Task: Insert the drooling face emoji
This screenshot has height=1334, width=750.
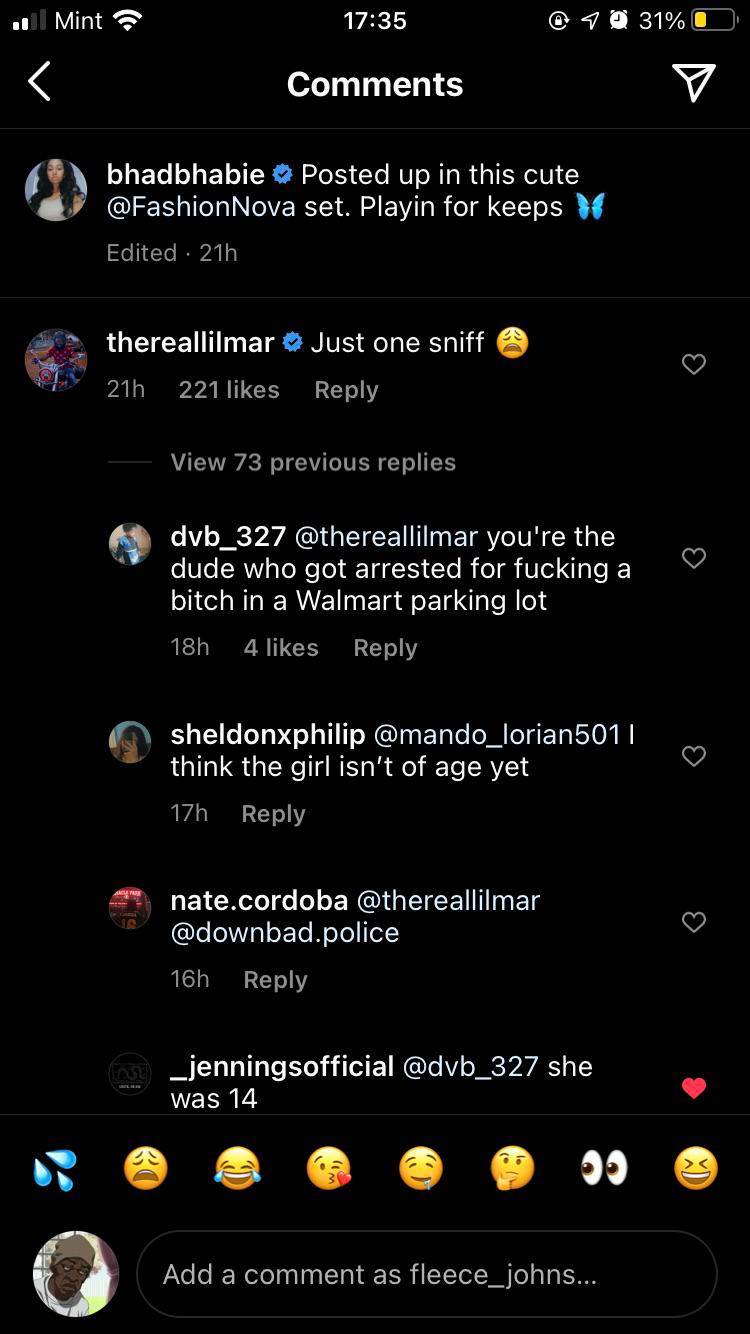Action: pyautogui.click(x=421, y=1168)
